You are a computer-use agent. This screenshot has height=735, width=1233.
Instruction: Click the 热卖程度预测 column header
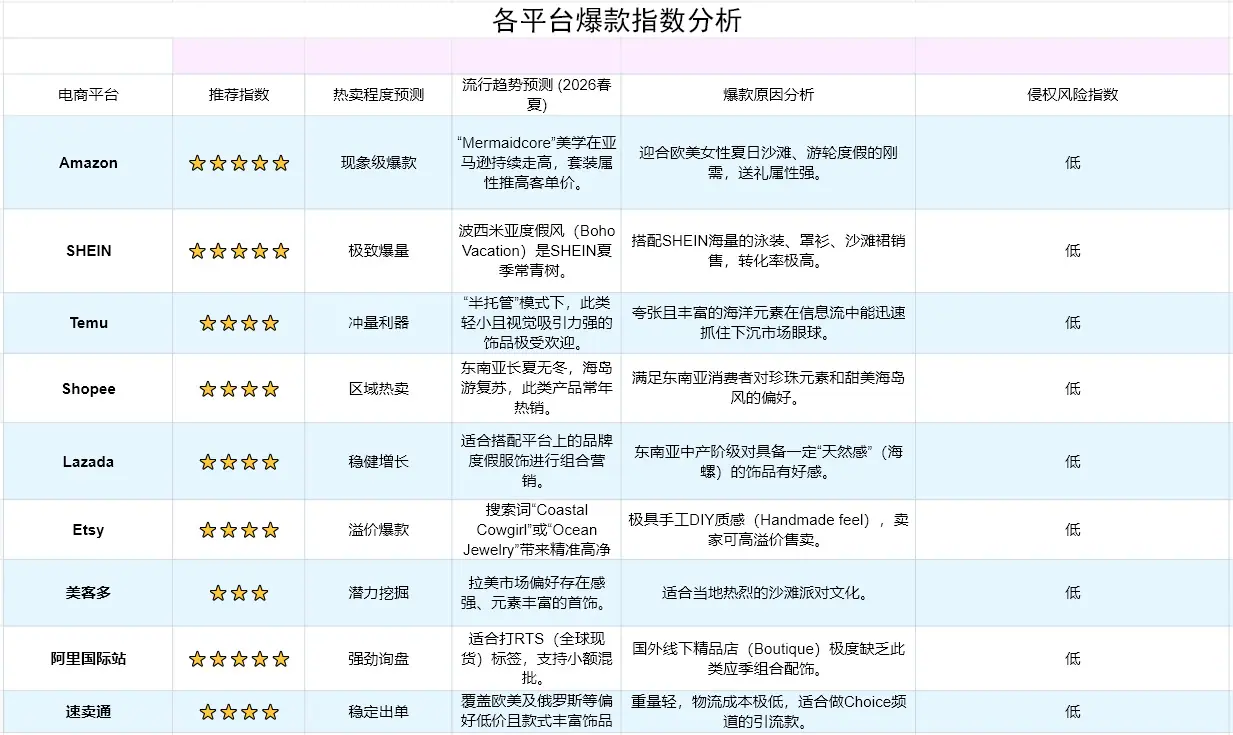point(378,95)
